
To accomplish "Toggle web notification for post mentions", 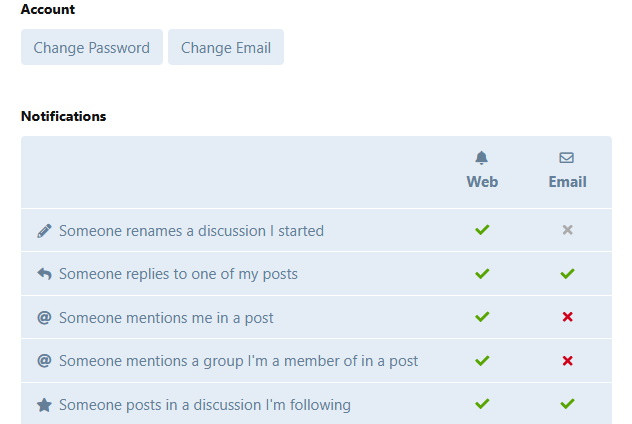I will [x=482, y=317].
